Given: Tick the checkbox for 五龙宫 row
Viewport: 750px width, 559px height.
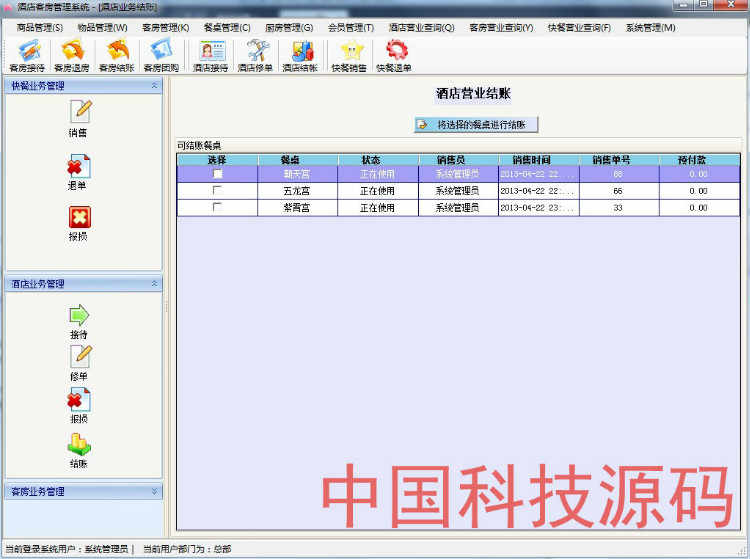Looking at the screenshot, I should pyautogui.click(x=218, y=190).
